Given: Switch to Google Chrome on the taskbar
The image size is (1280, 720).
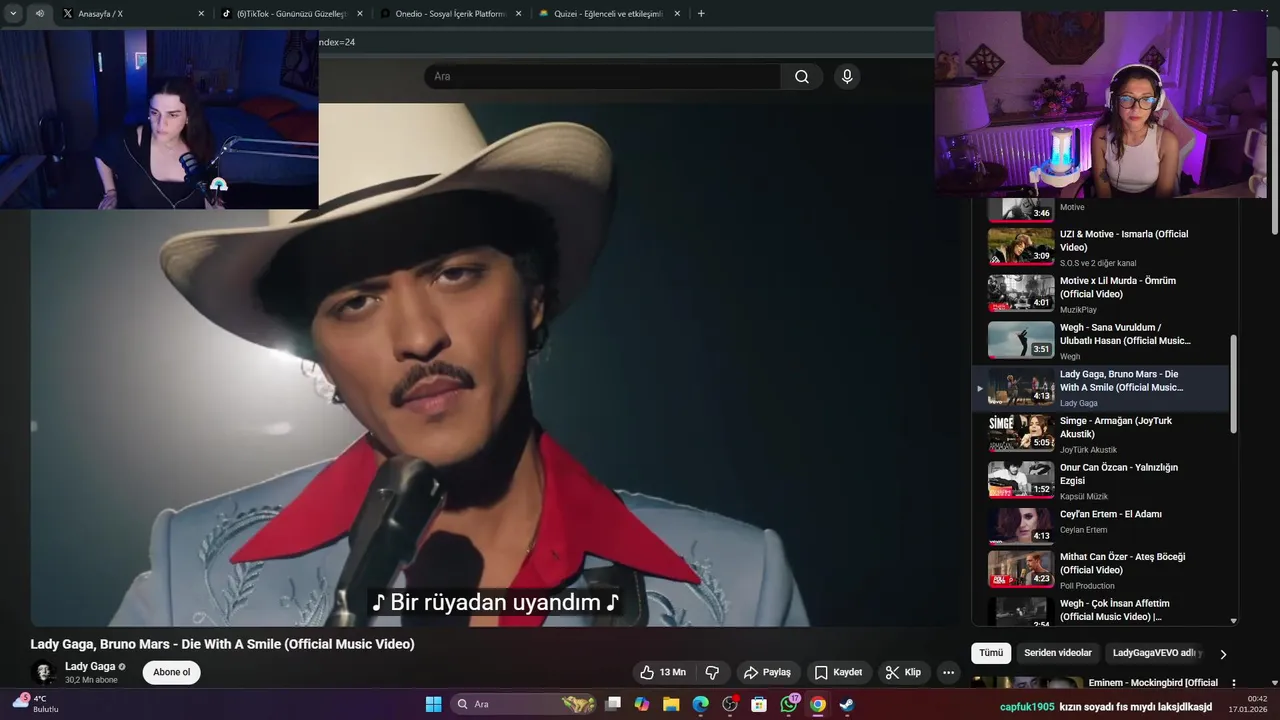Looking at the screenshot, I should tap(818, 704).
